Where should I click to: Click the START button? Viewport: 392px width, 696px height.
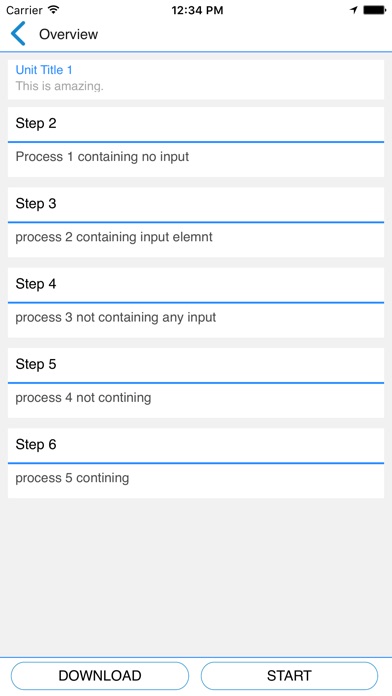click(289, 676)
